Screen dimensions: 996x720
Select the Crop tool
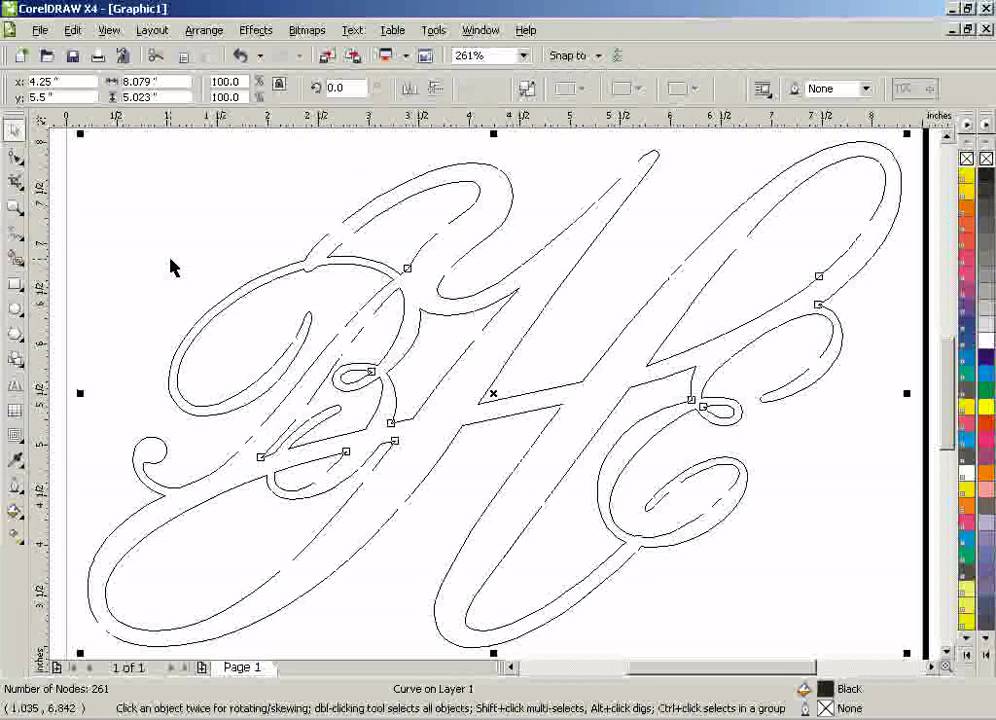coord(15,182)
